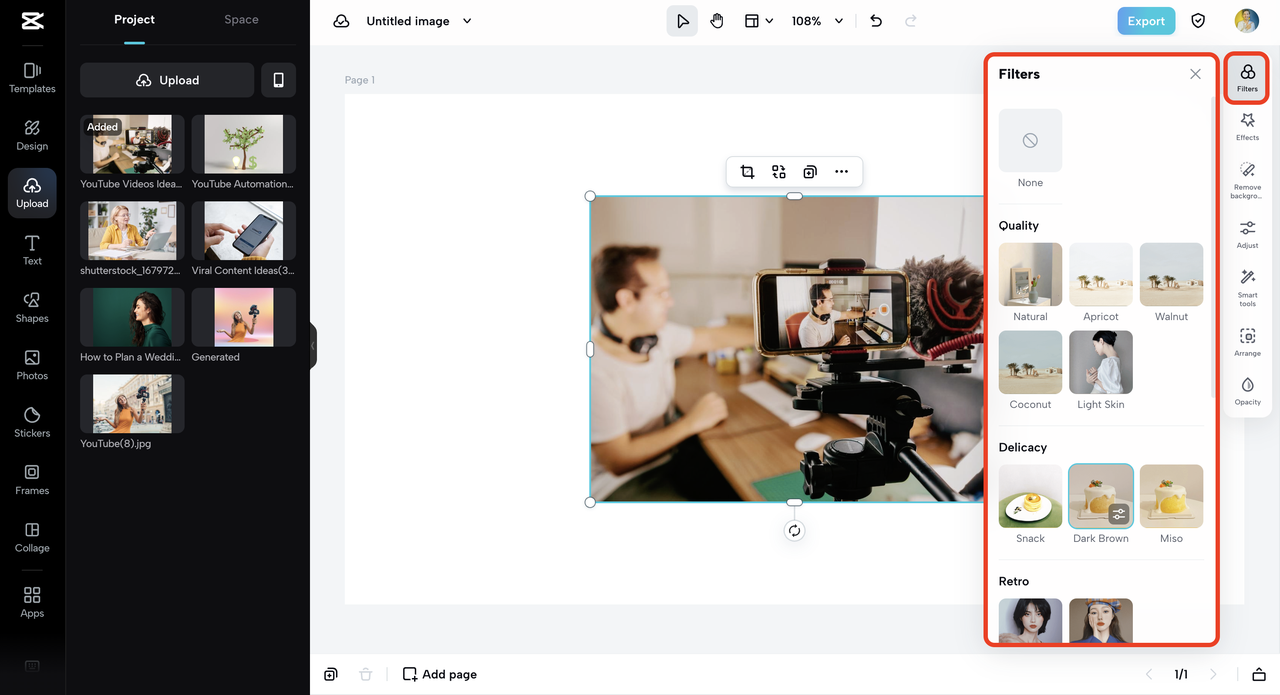Open the 108% zoom level dropdown
The image size is (1280, 695).
(x=818, y=21)
